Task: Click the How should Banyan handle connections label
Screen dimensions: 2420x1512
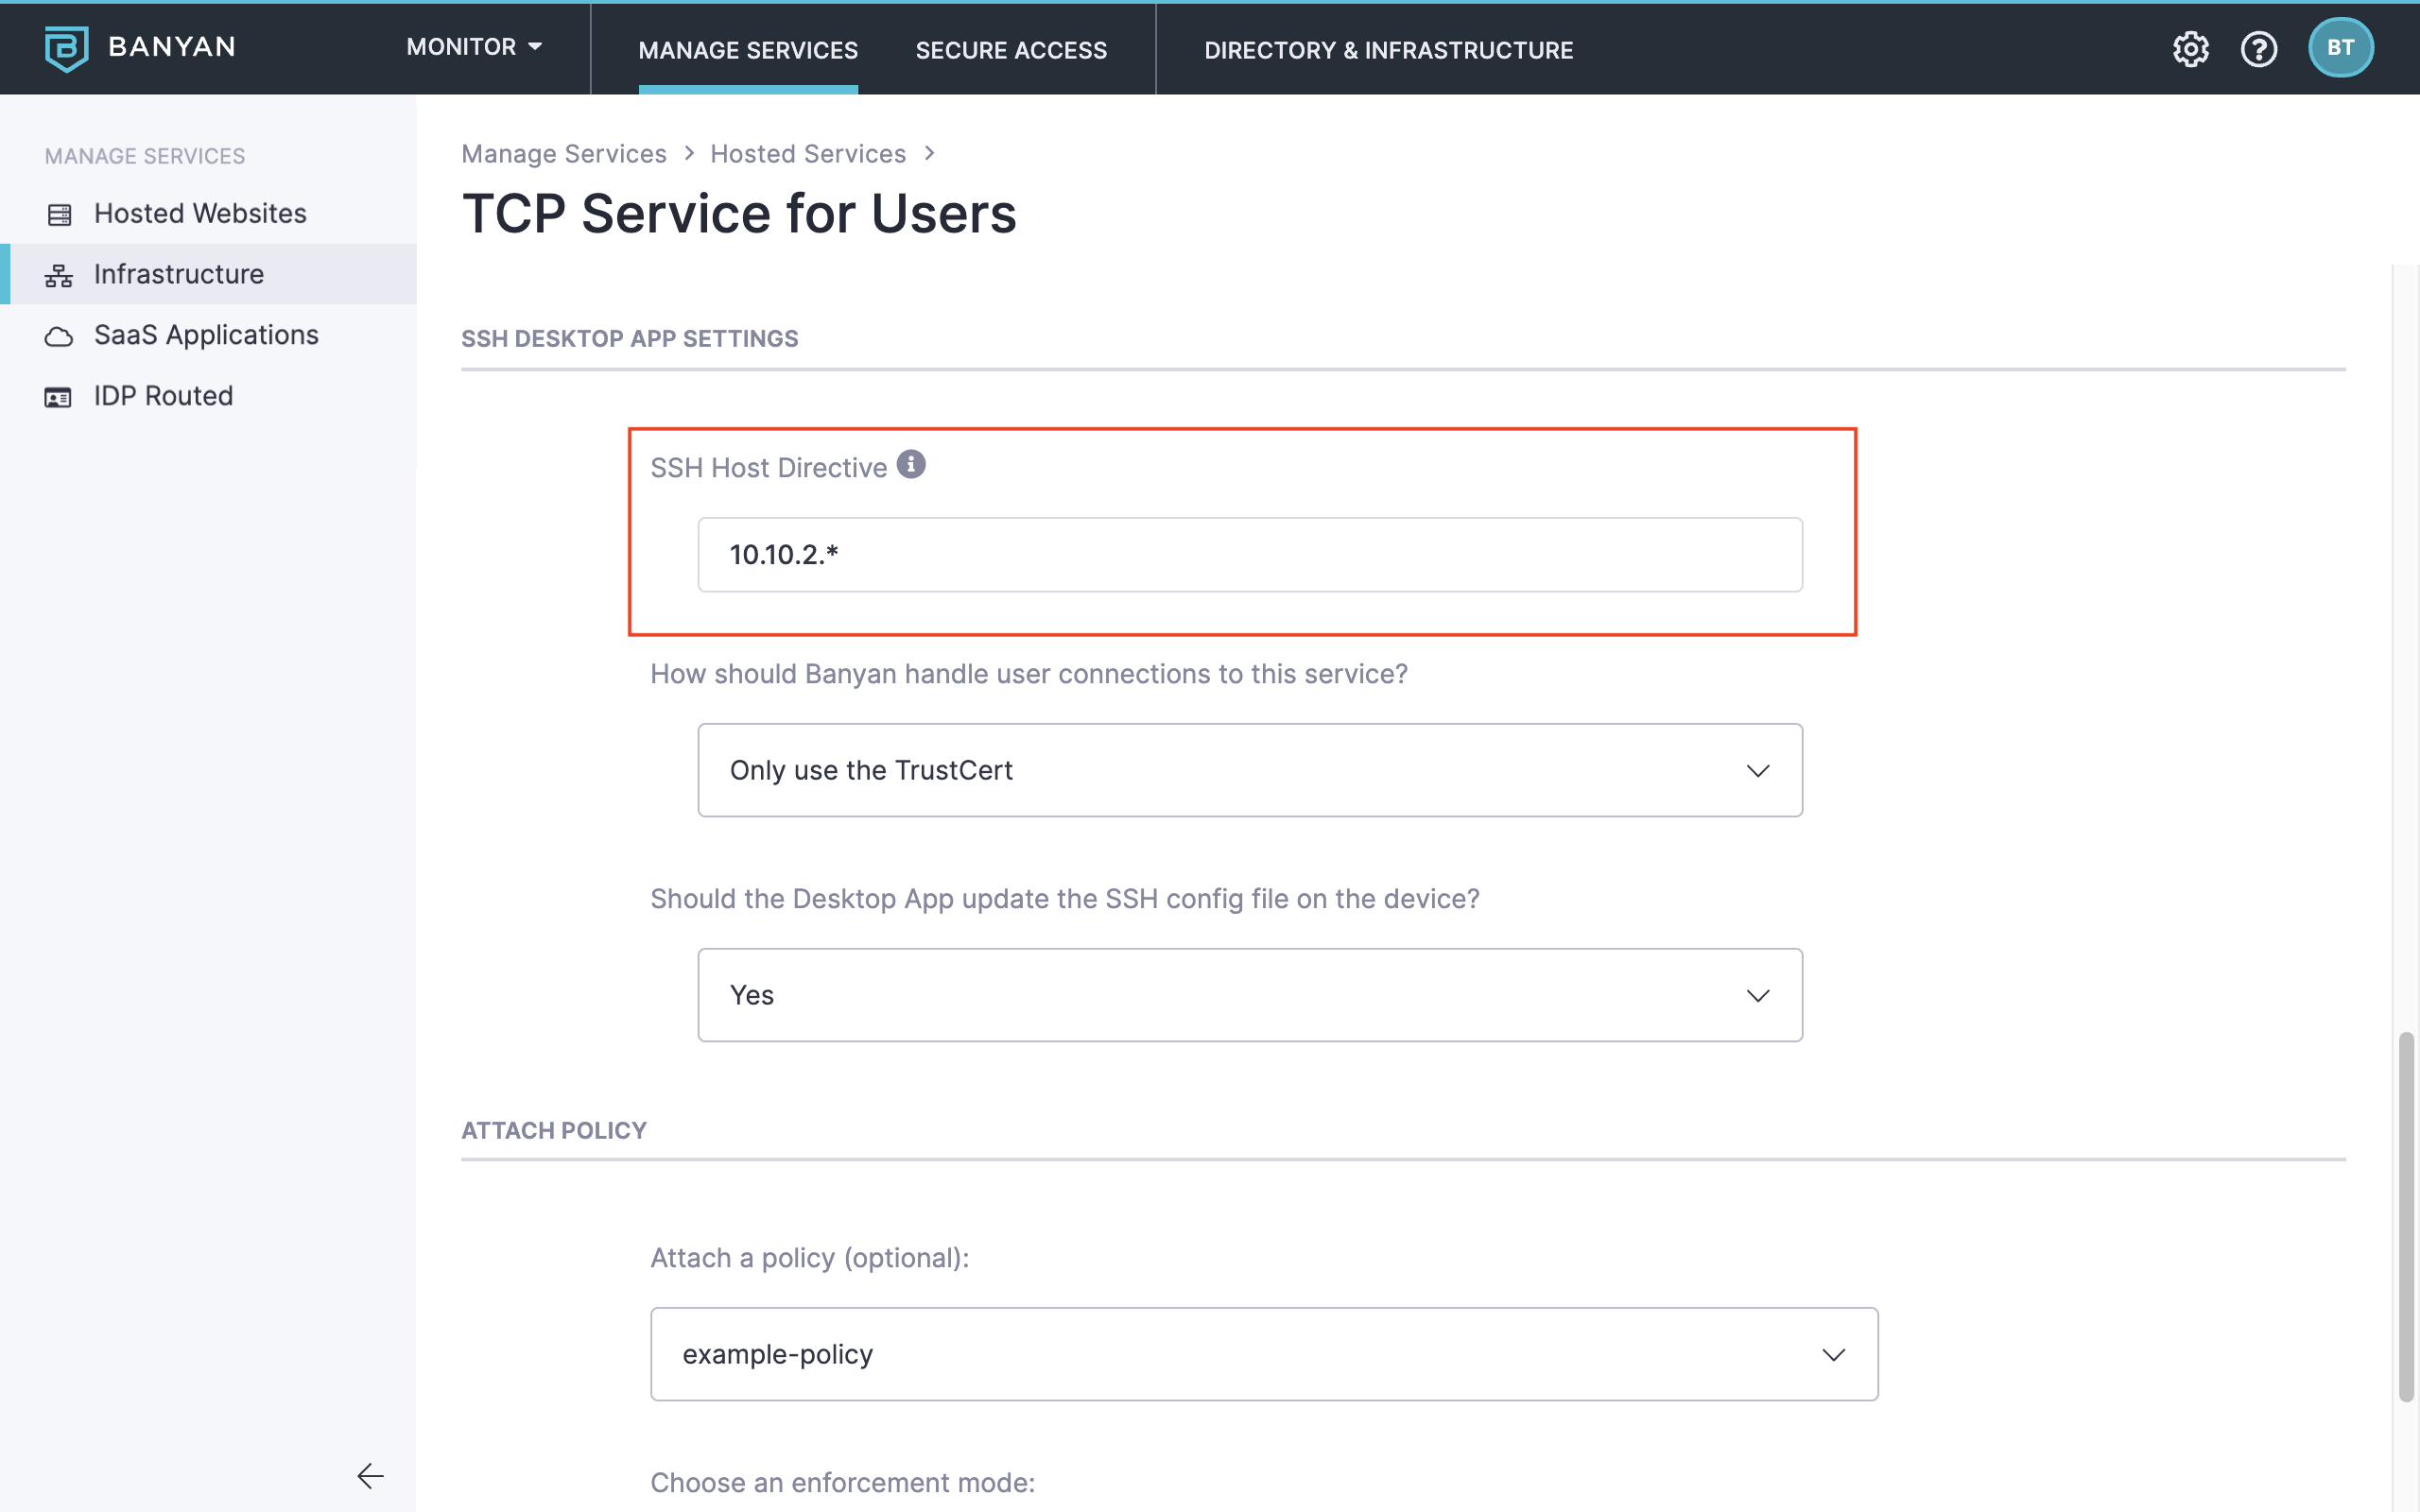Action: (1028, 674)
